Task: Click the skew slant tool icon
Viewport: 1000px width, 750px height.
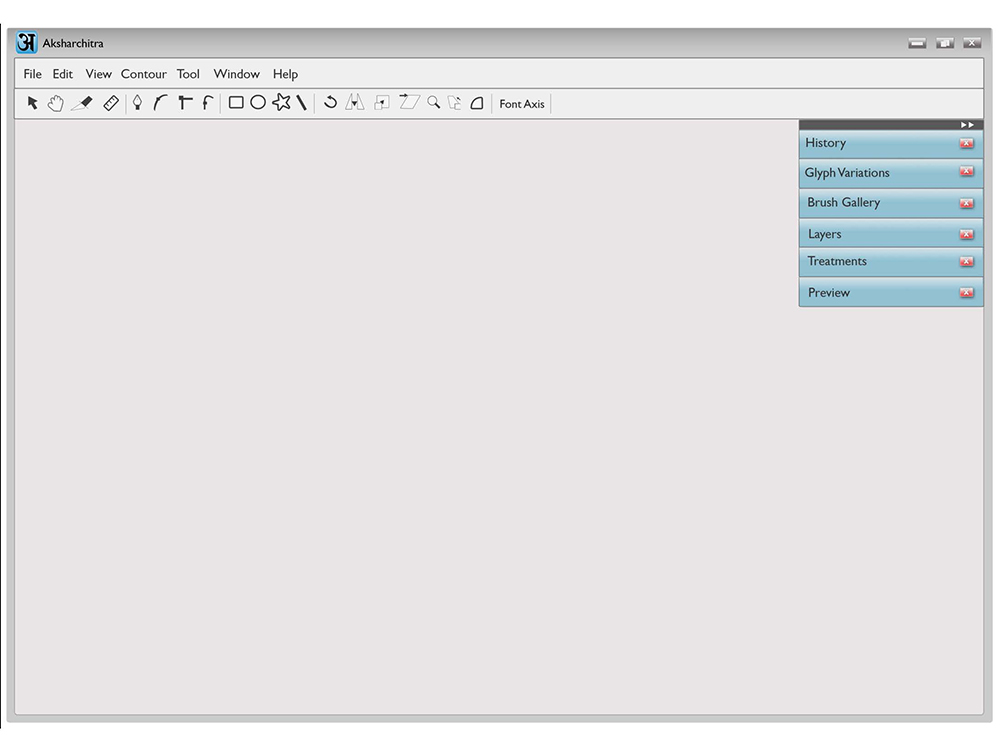Action: (x=409, y=101)
